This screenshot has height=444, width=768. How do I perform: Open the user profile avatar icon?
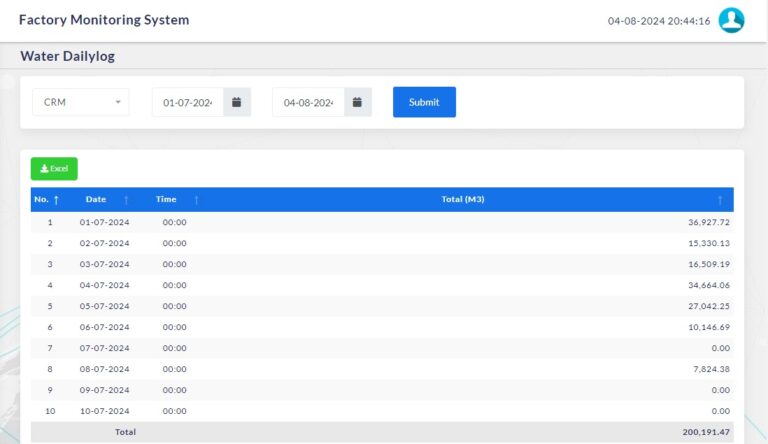click(731, 21)
